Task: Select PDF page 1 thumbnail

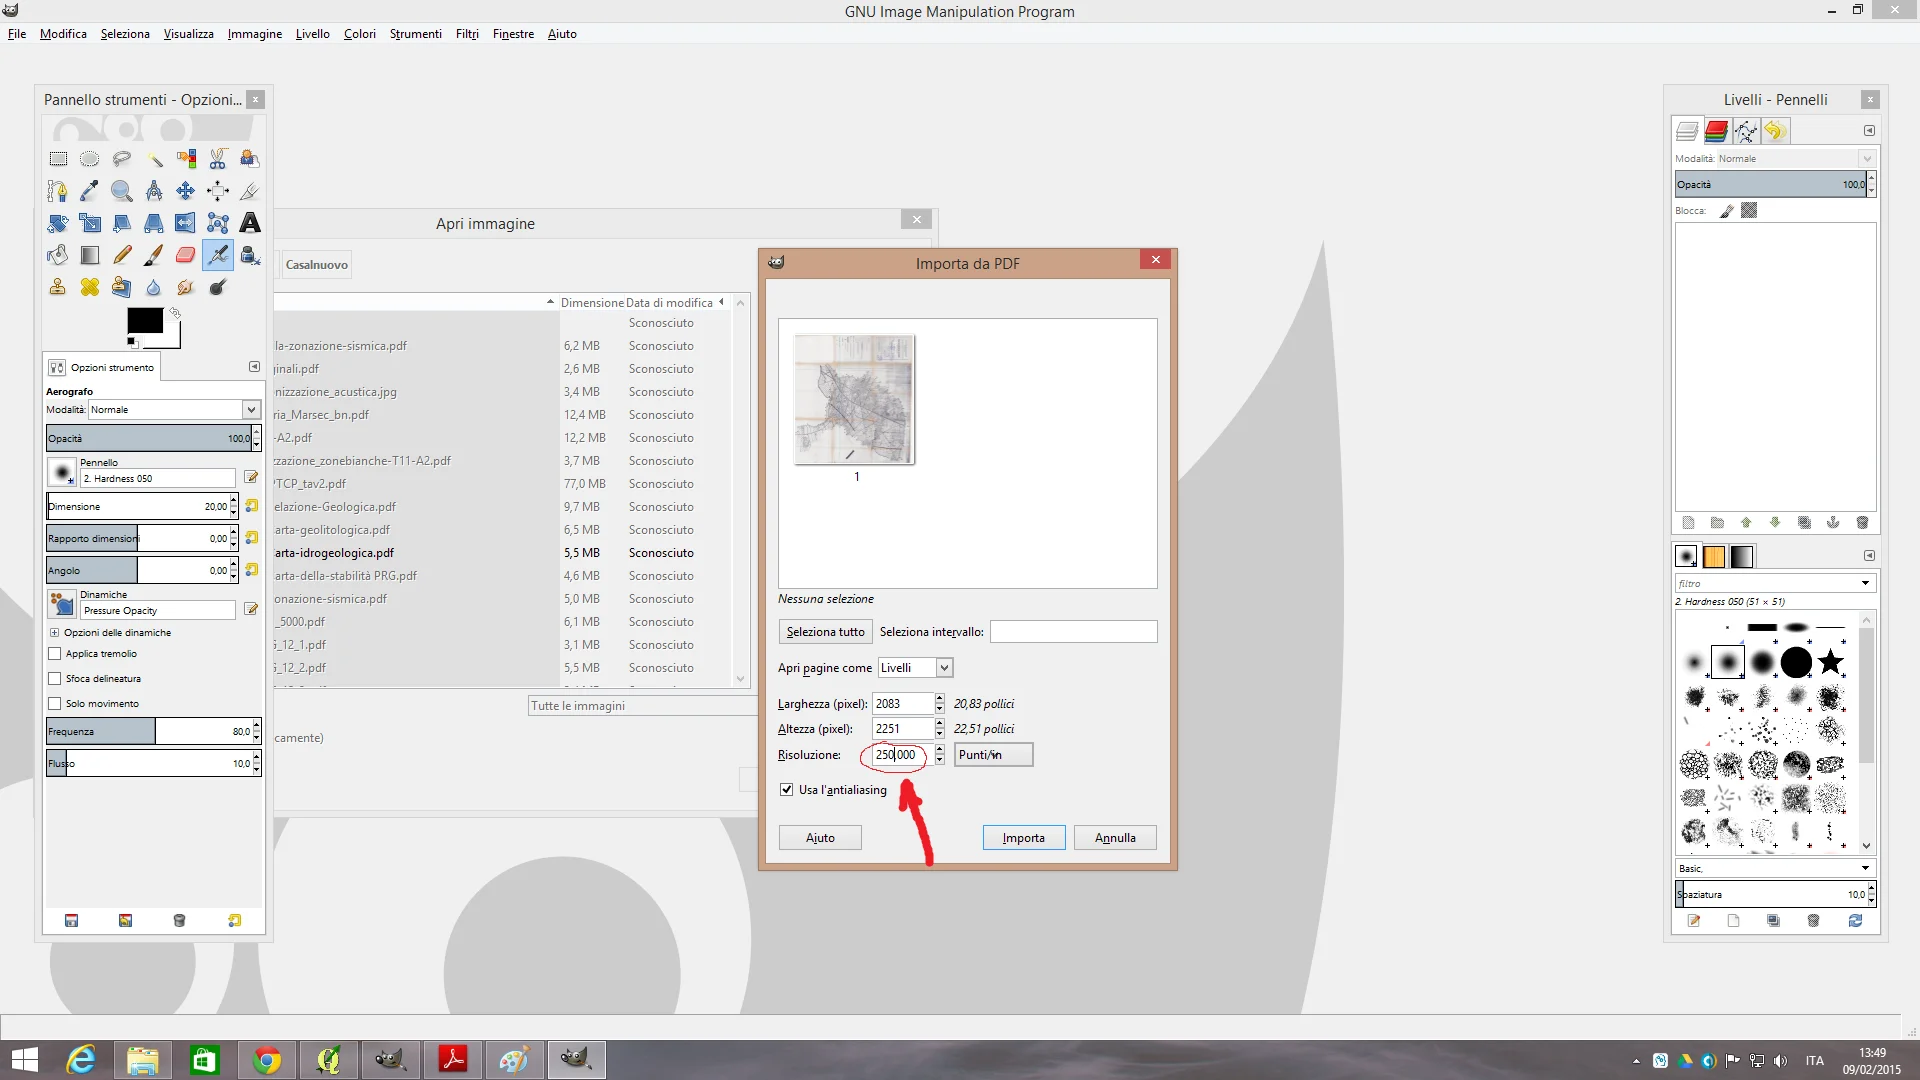Action: coord(855,399)
